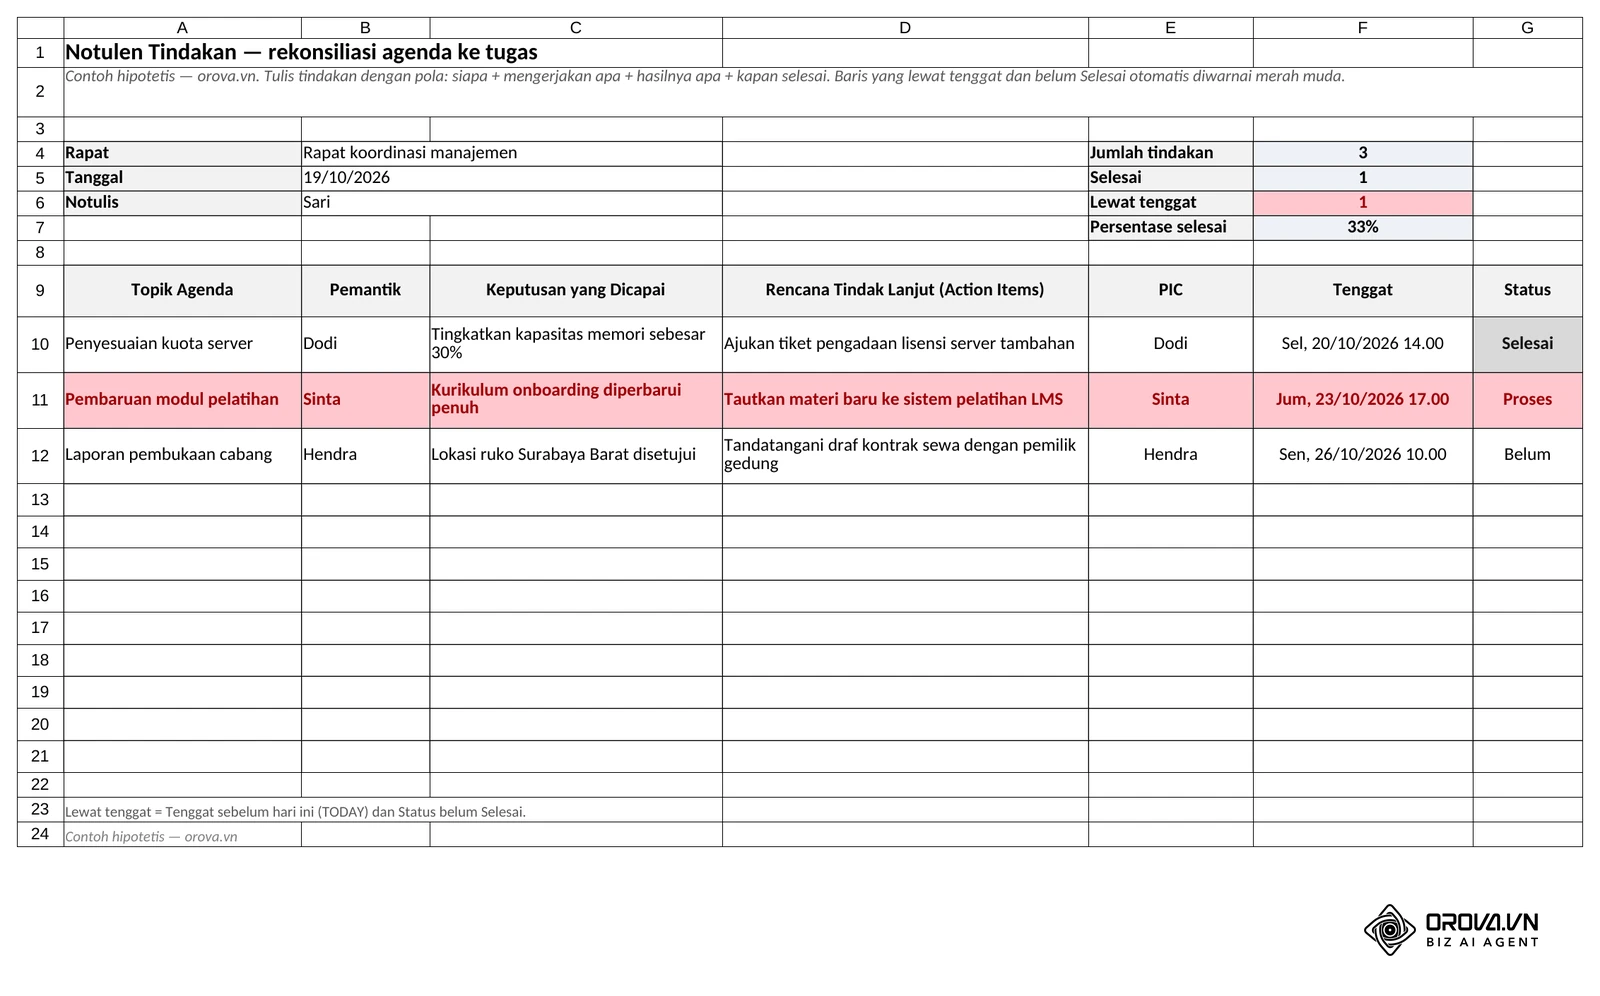Select the Selesai status cell for Dodi

1527,344
